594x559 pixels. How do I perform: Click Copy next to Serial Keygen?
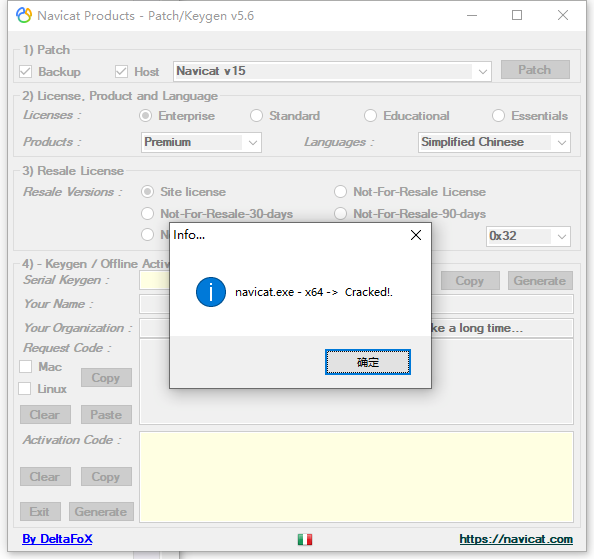tap(470, 281)
